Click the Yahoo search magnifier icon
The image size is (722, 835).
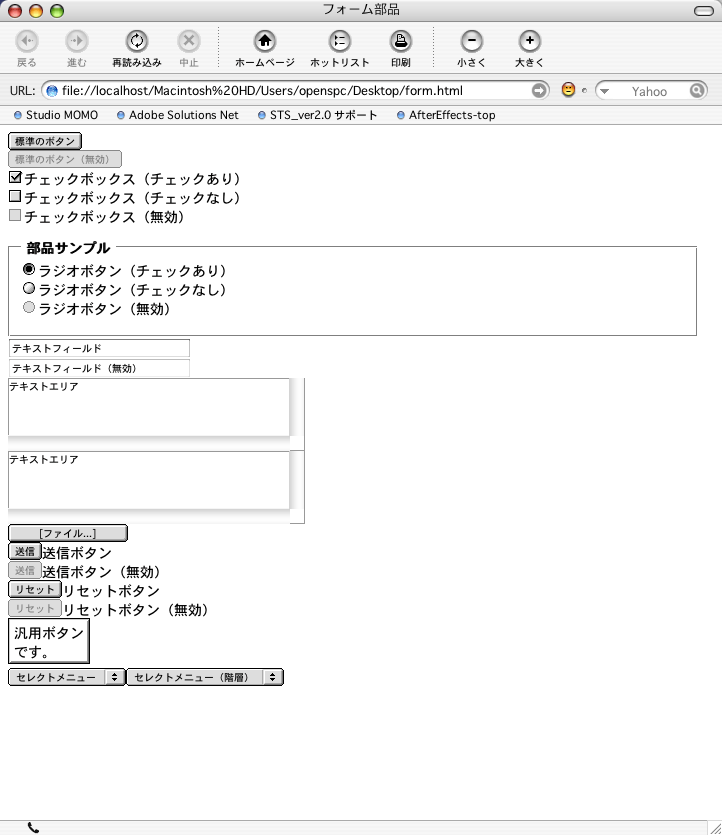[696, 91]
